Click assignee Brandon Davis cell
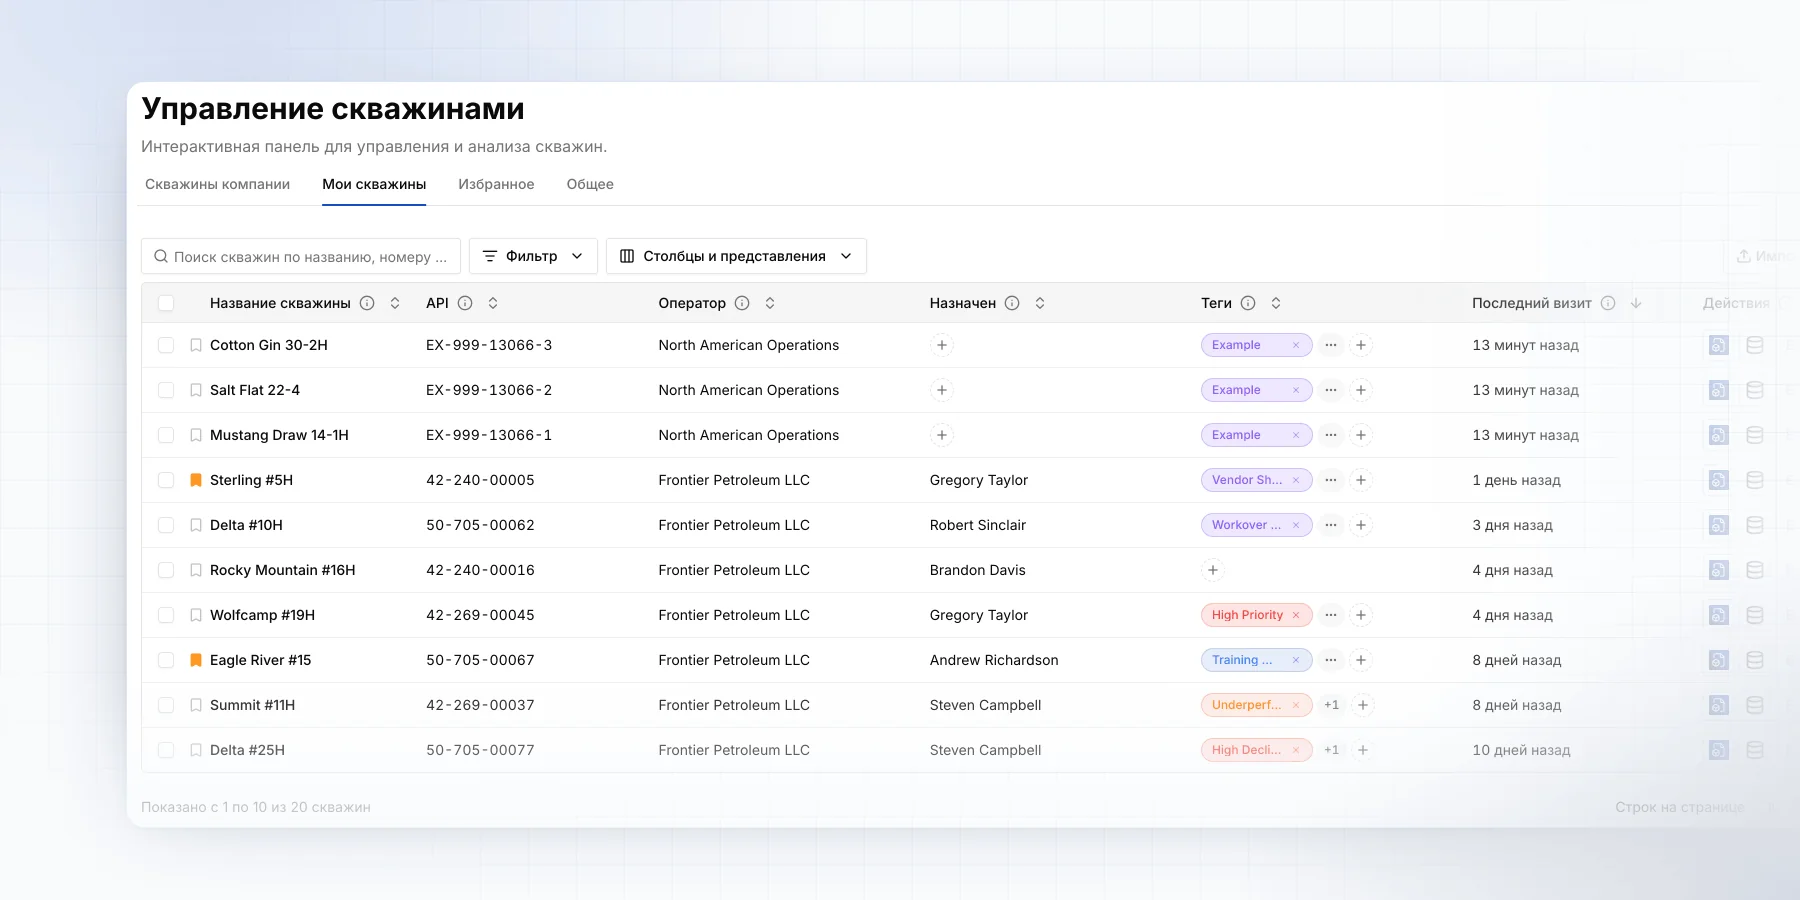 pos(978,570)
